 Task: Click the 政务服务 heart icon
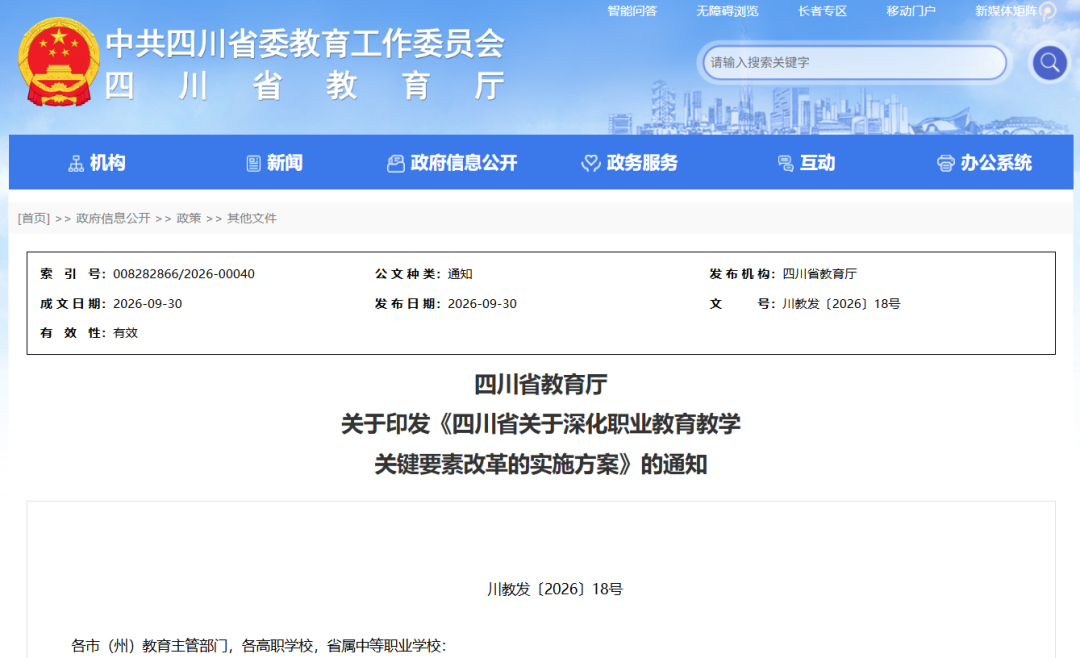[591, 163]
